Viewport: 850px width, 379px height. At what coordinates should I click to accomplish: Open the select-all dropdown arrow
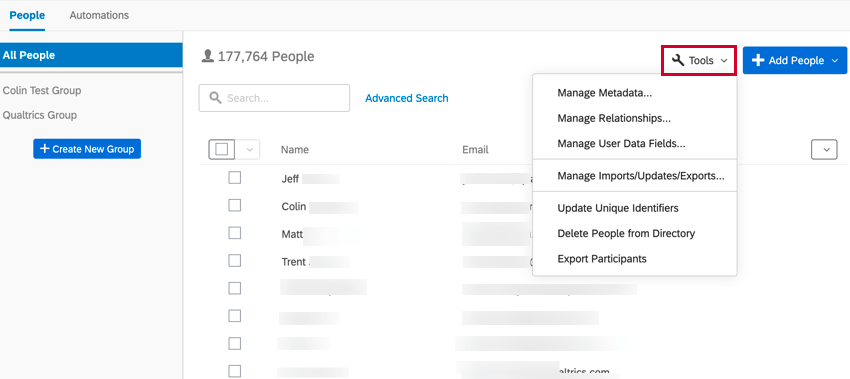tap(248, 149)
